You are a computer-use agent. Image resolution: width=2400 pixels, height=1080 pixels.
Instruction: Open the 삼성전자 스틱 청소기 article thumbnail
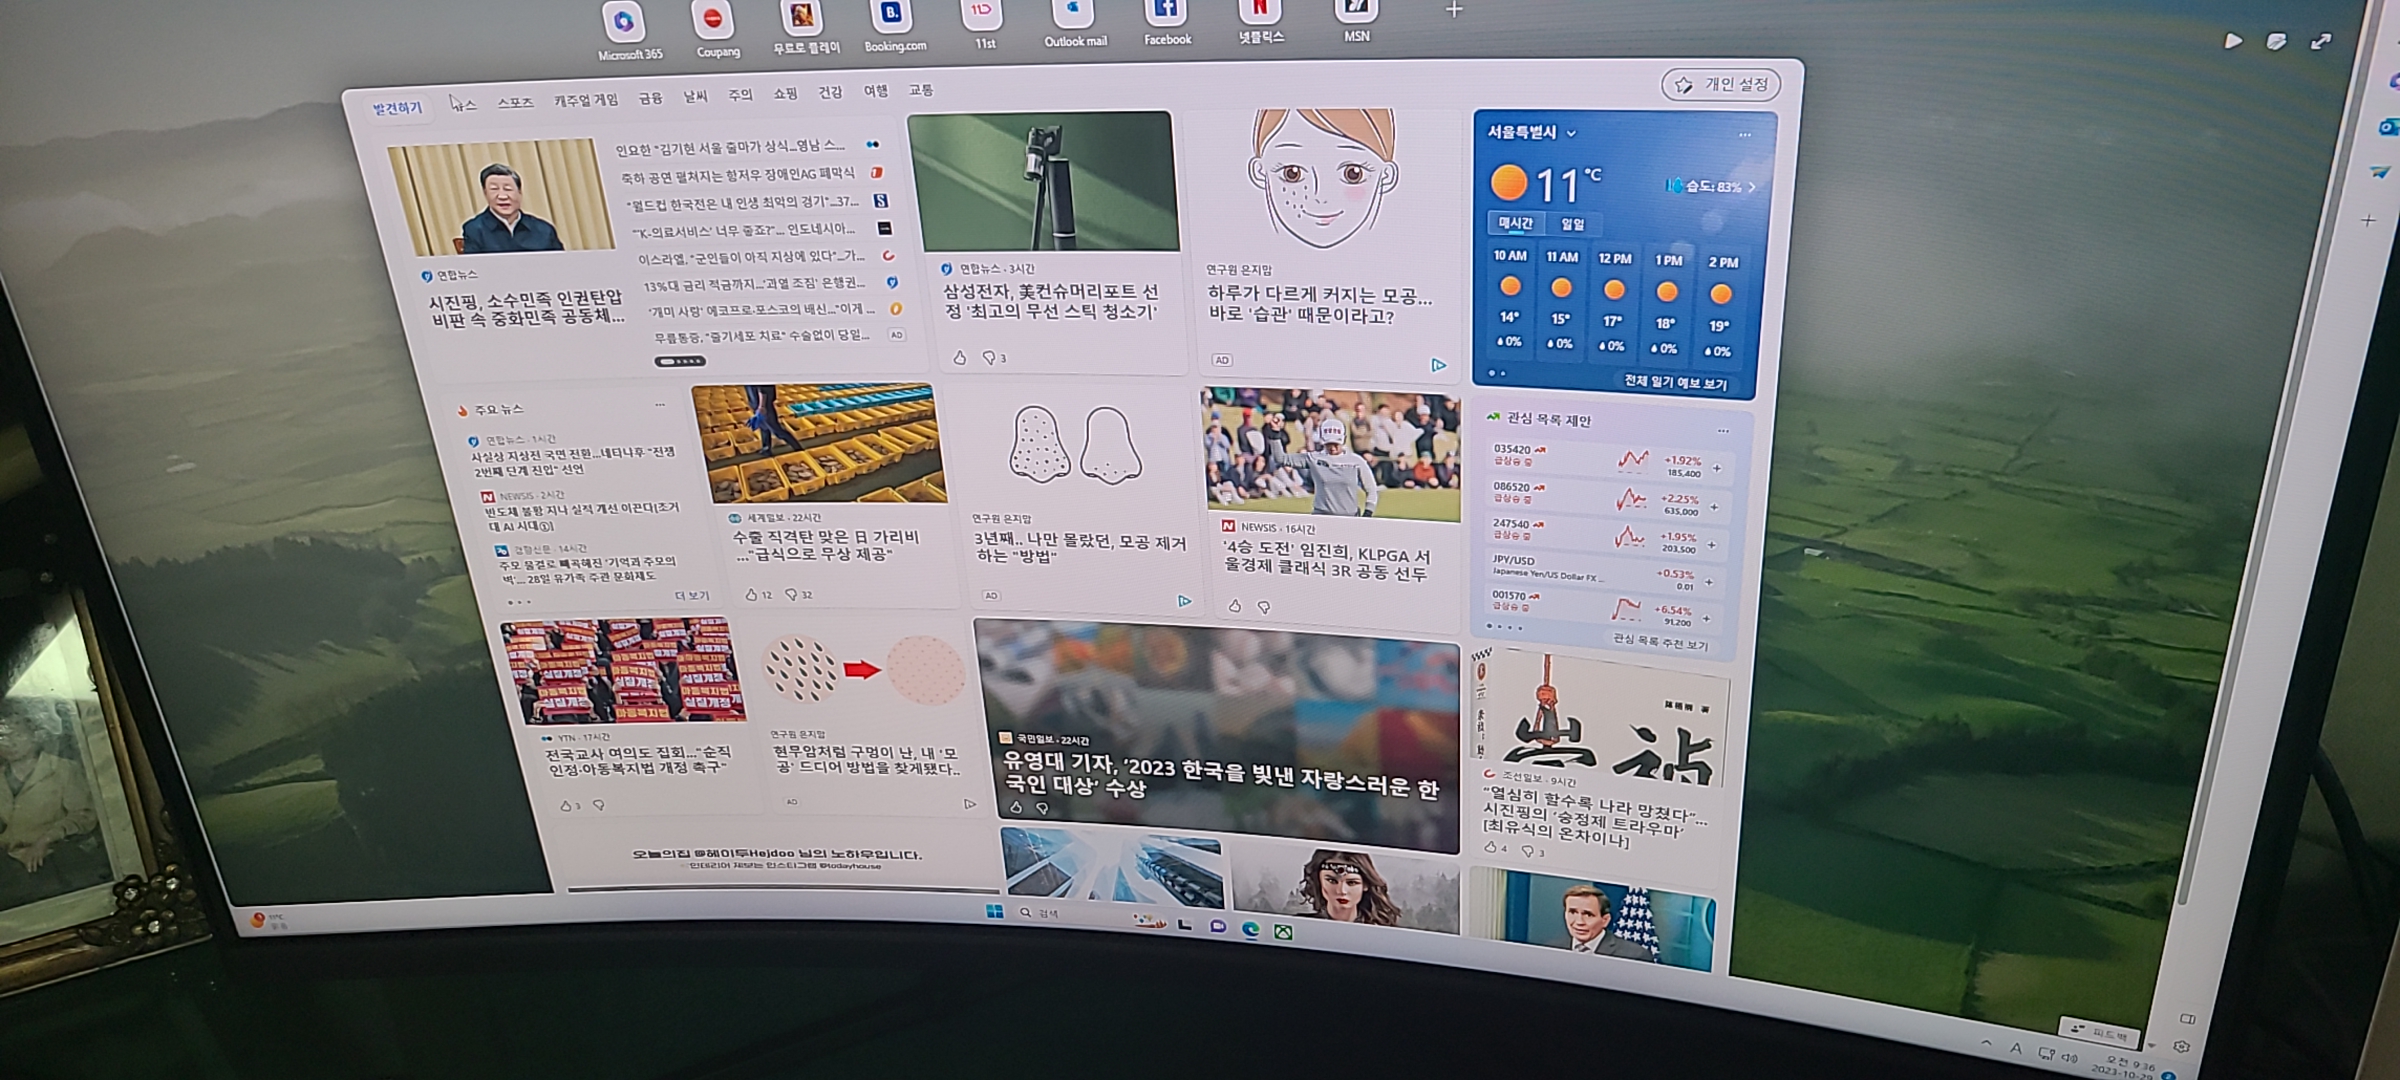click(1045, 181)
